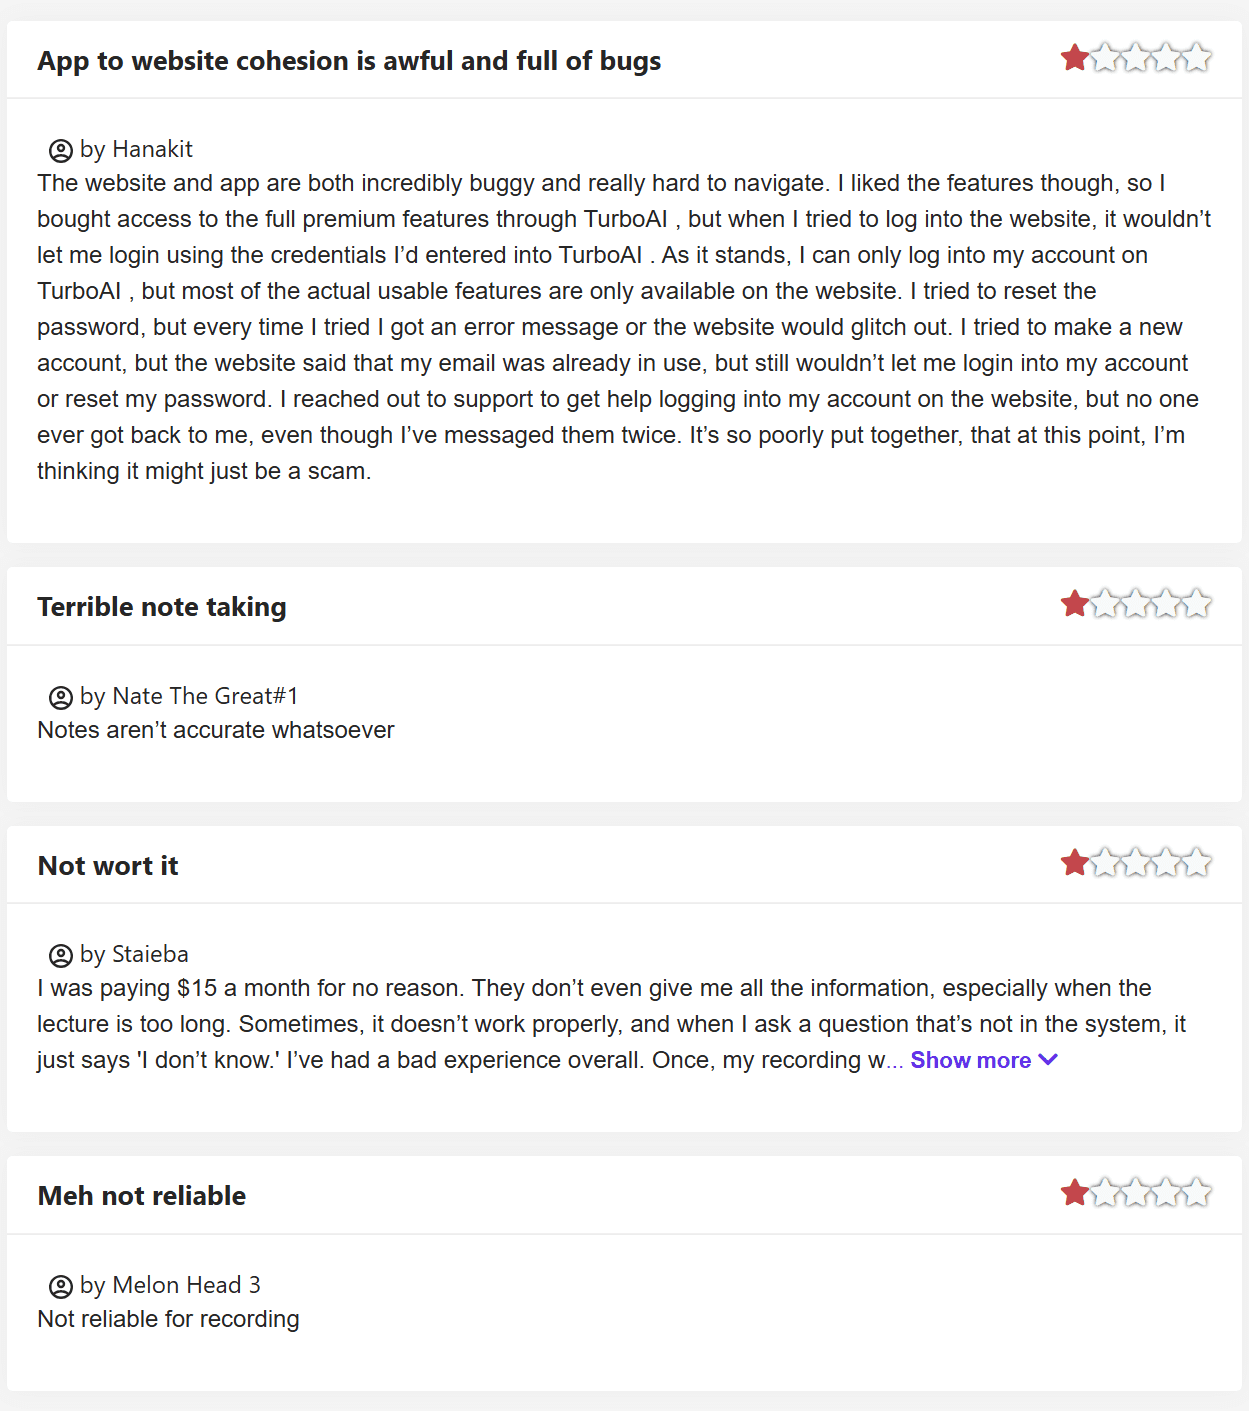This screenshot has height=1411, width=1249.
Task: Click the fifth star on Meh not reliable review
Action: tap(1197, 1192)
